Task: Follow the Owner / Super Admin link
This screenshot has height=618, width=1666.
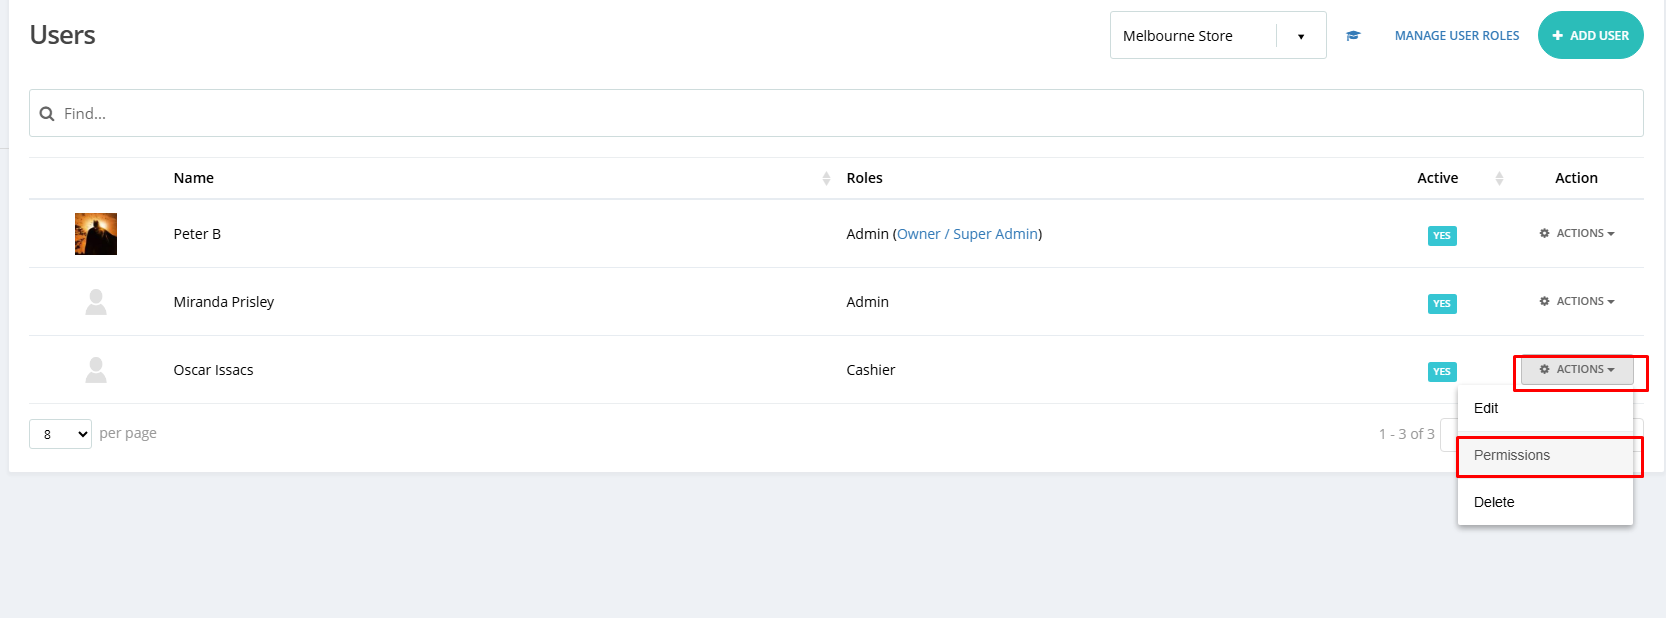Action: (968, 234)
